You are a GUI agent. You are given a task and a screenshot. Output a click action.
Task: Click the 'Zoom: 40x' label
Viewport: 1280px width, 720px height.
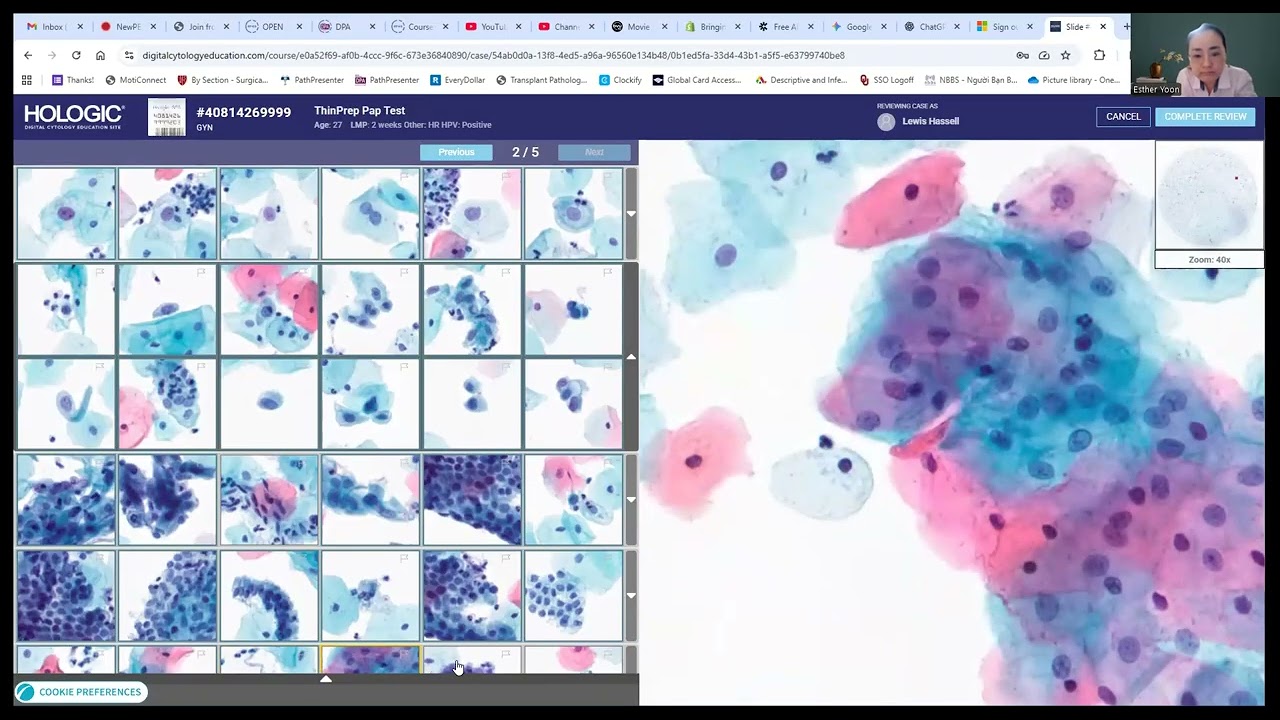pos(1209,259)
